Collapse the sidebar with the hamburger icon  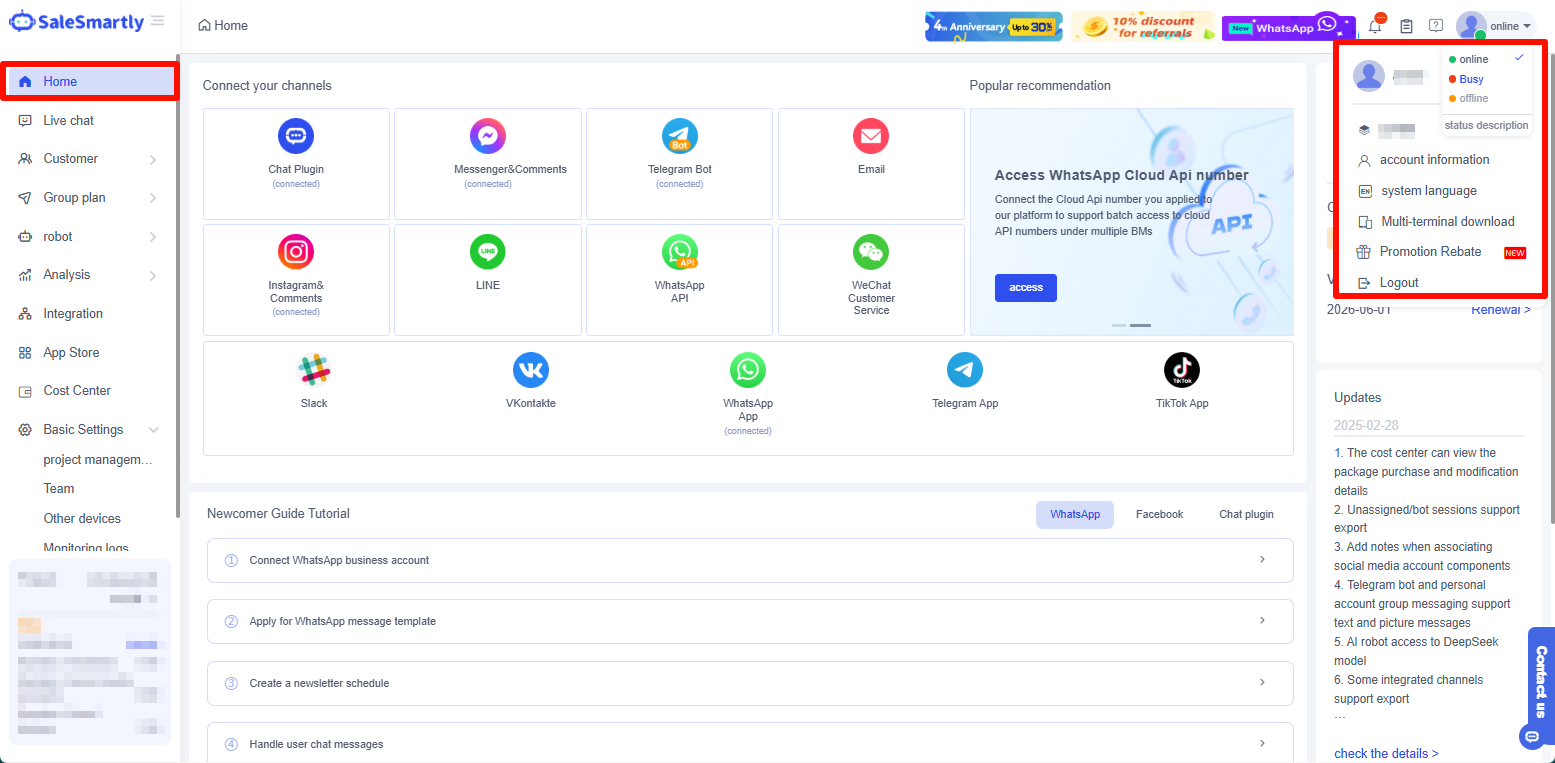(157, 21)
